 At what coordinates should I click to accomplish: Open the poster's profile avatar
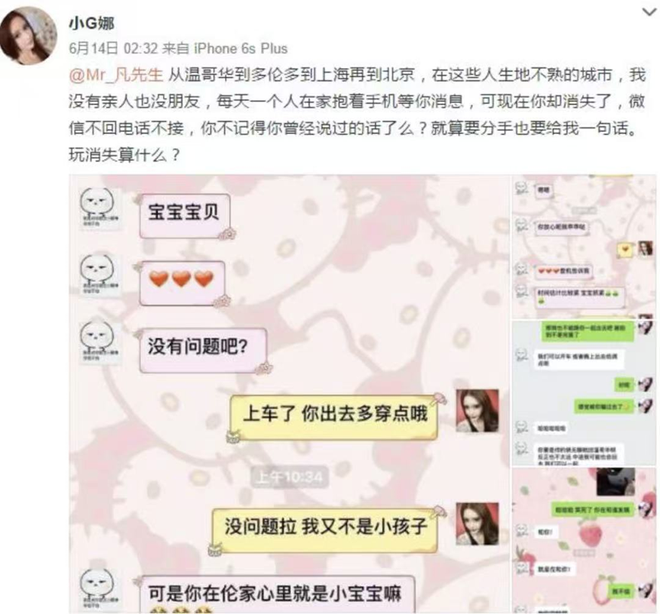point(29,37)
